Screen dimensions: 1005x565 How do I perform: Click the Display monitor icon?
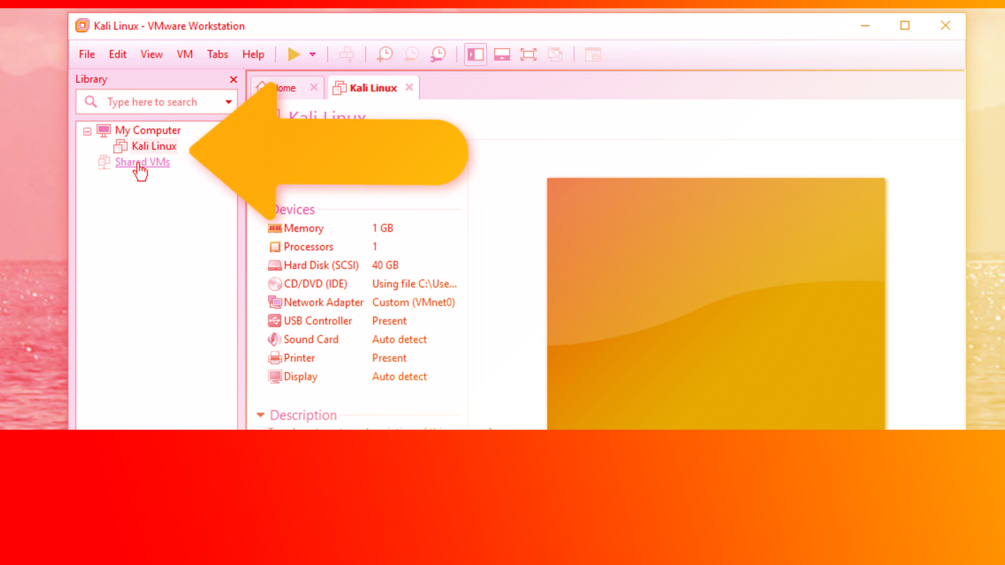tap(274, 377)
